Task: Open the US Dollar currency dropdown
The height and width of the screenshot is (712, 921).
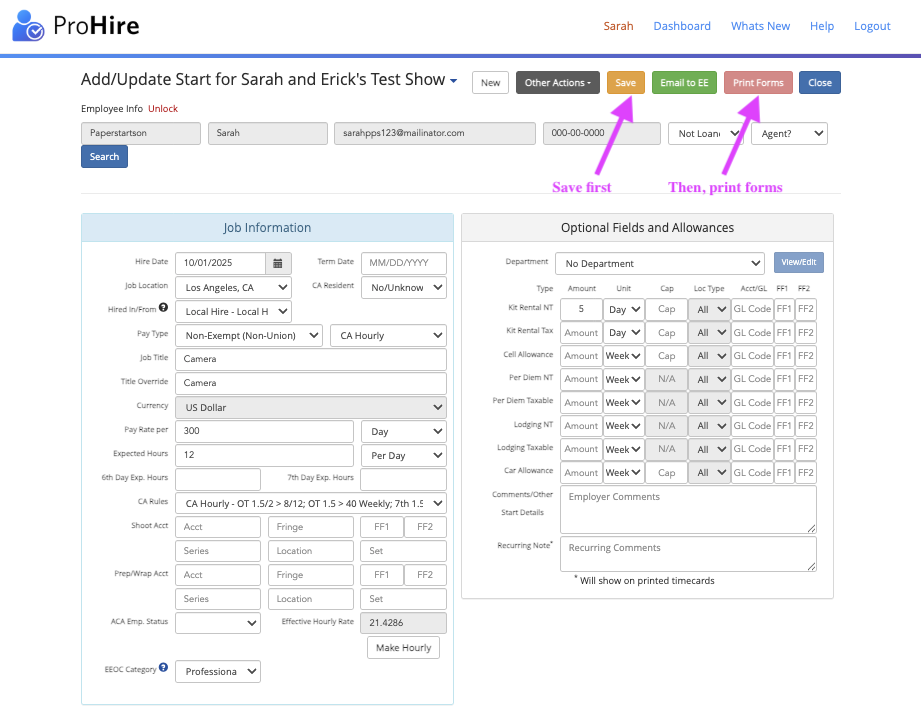Action: click(x=311, y=407)
